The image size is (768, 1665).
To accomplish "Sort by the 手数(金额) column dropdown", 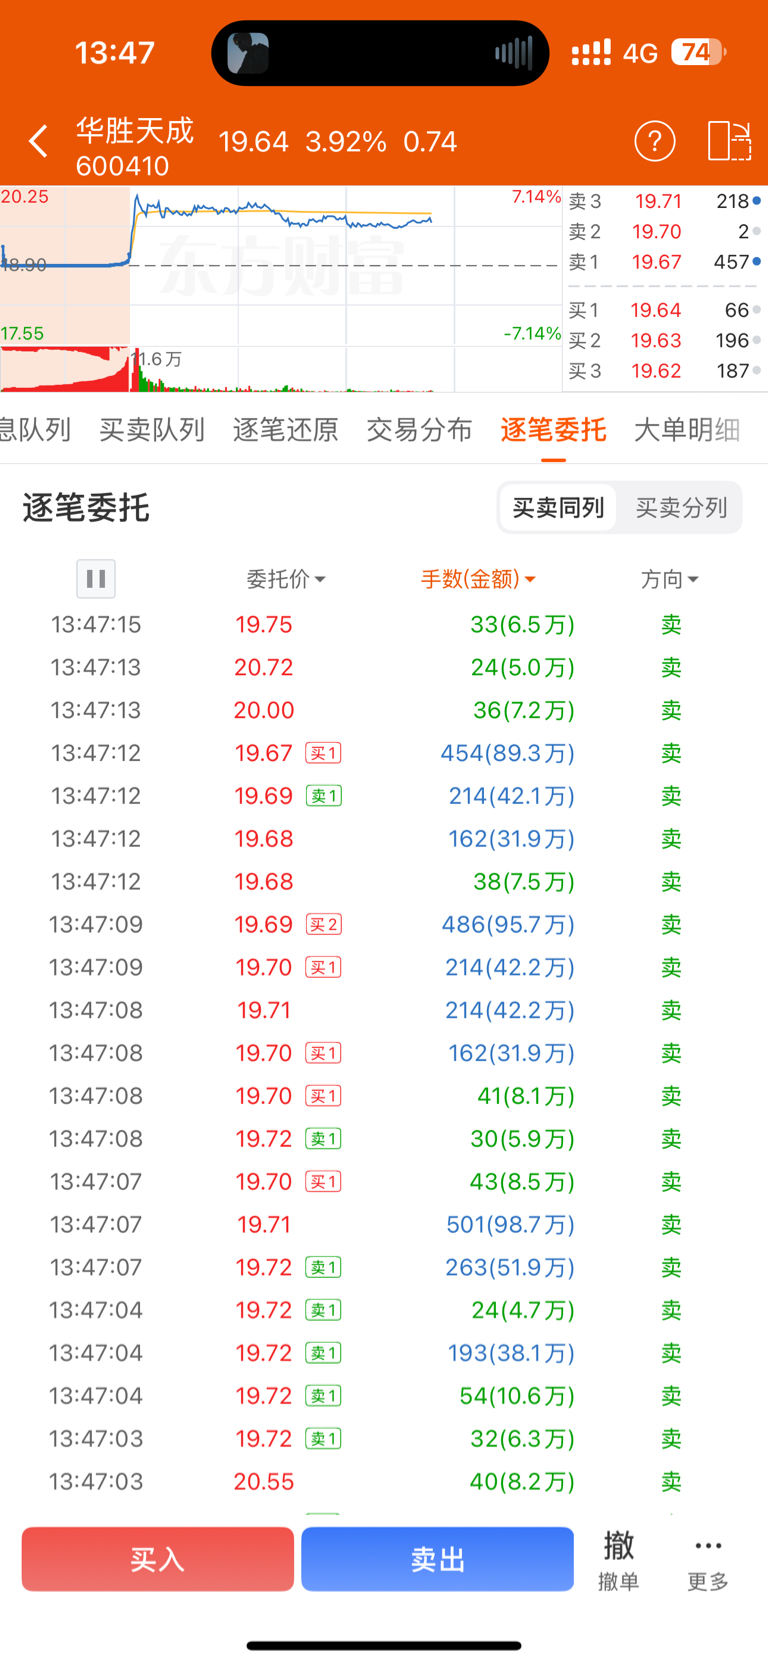I will 478,579.
